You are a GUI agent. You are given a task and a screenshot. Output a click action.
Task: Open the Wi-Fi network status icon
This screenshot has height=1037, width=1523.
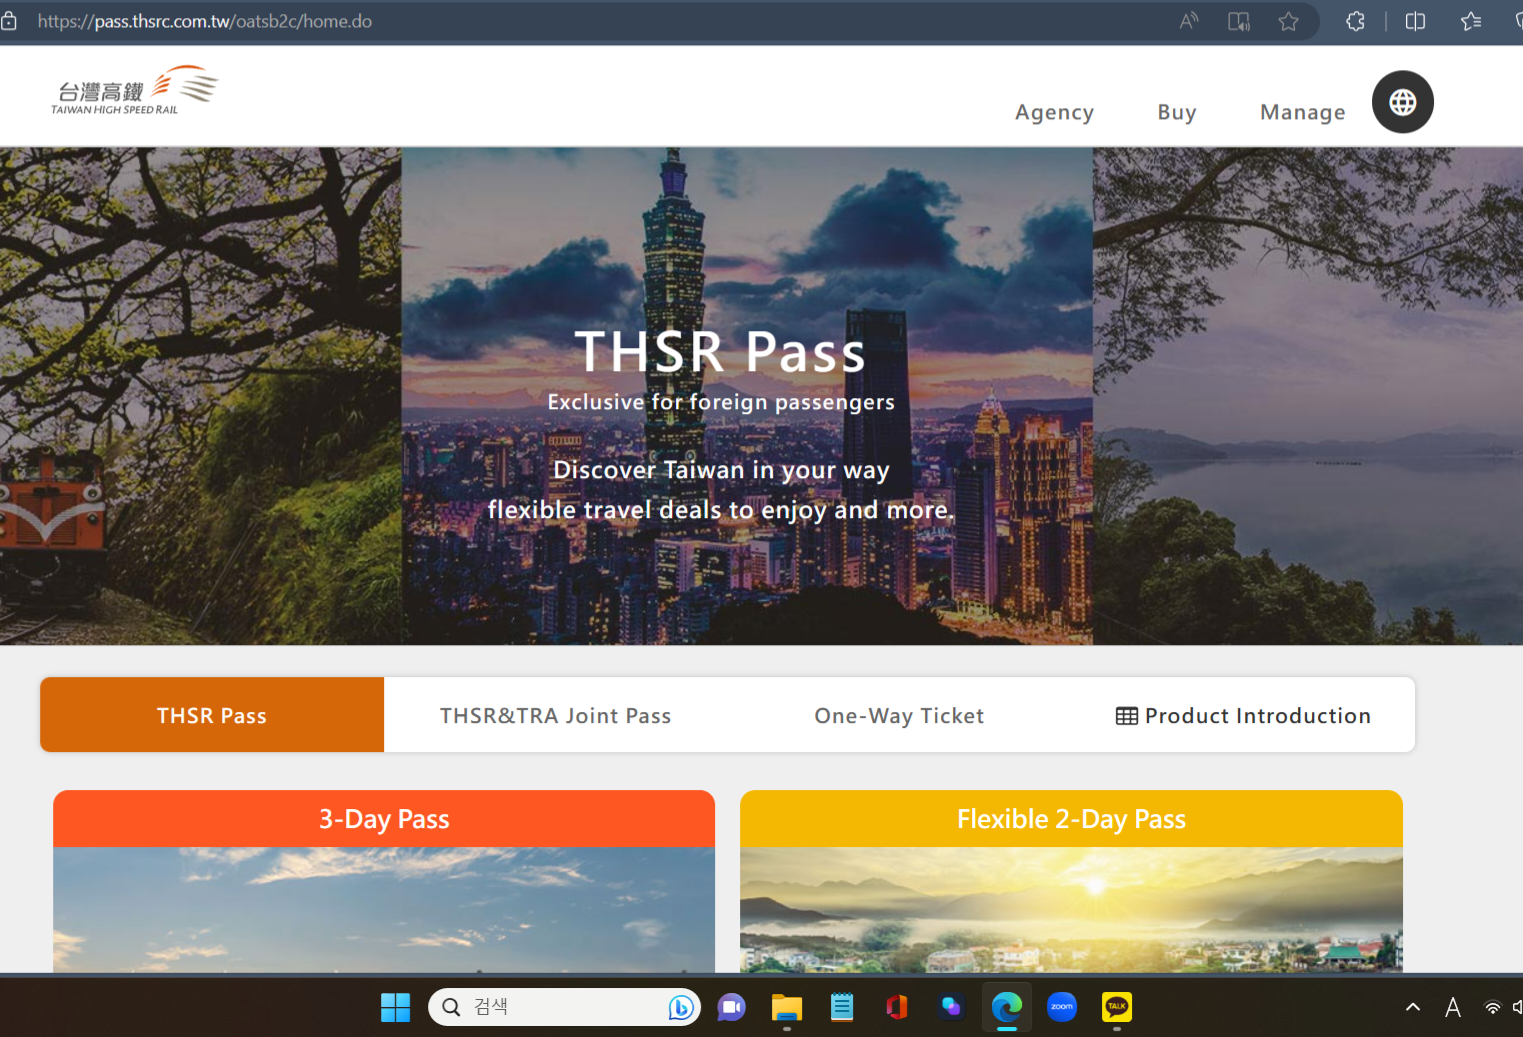[x=1492, y=1008]
